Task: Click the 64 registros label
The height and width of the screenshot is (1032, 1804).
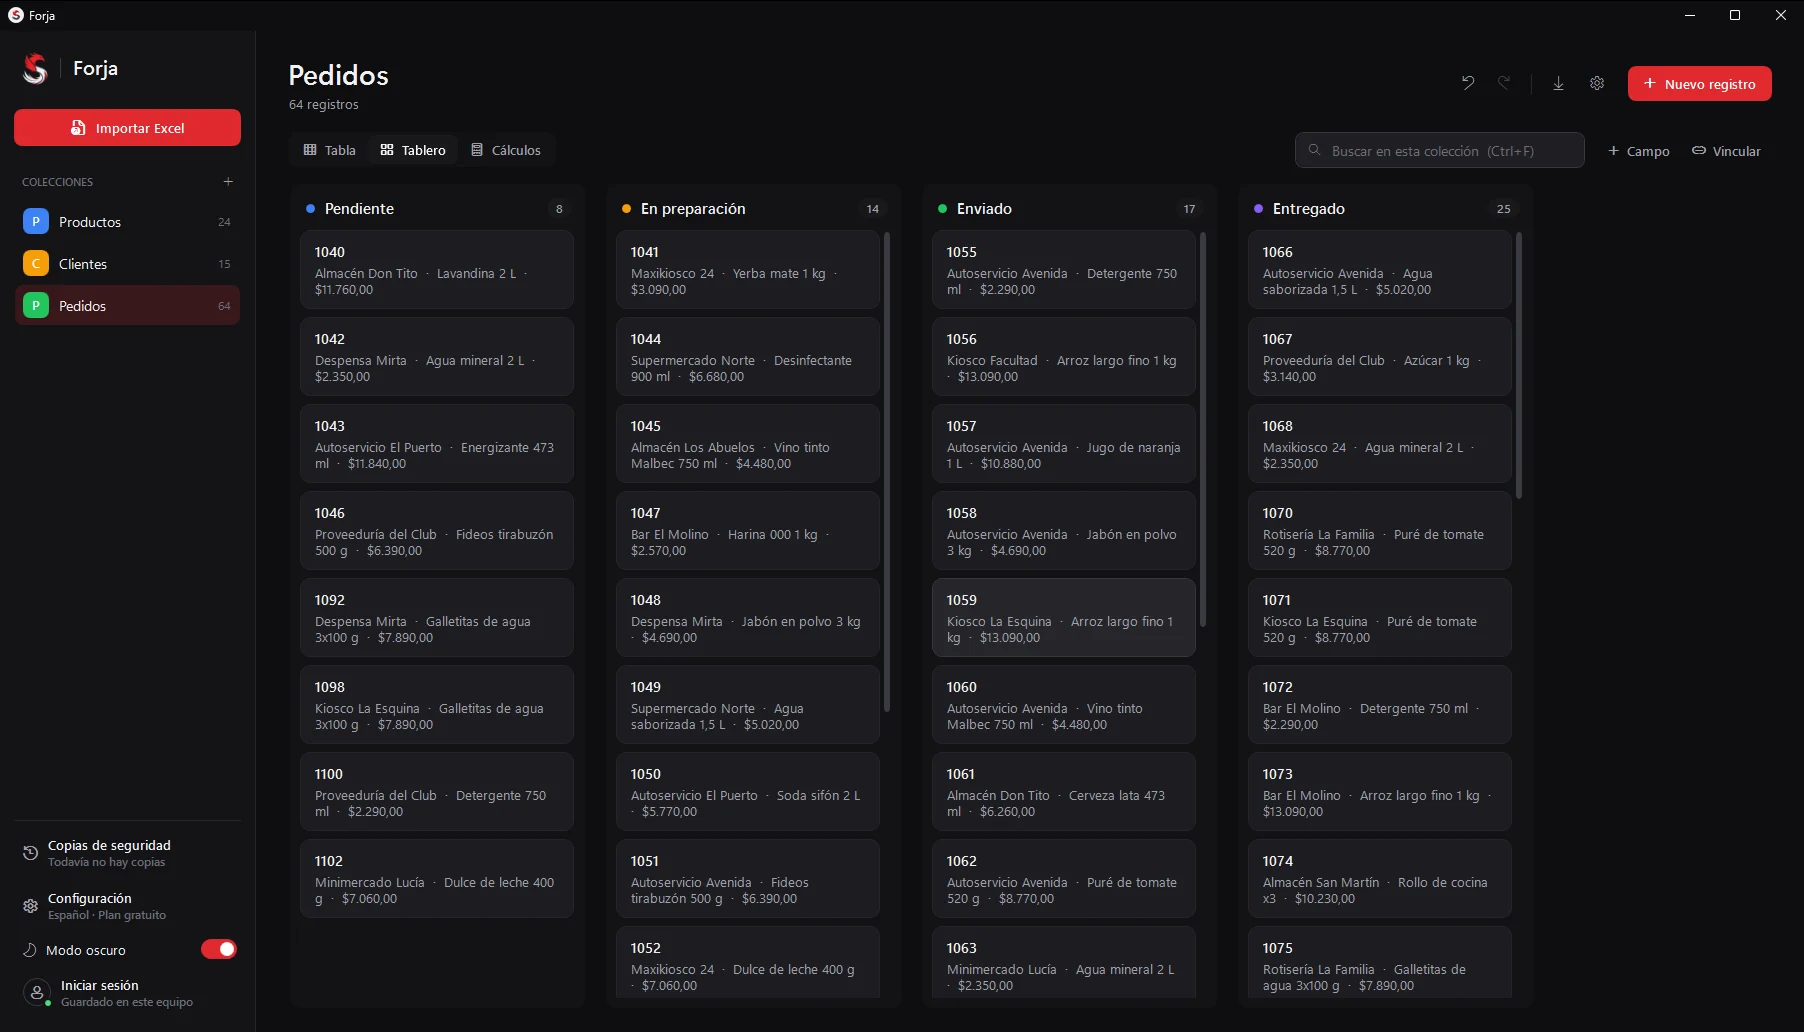Action: (x=324, y=105)
